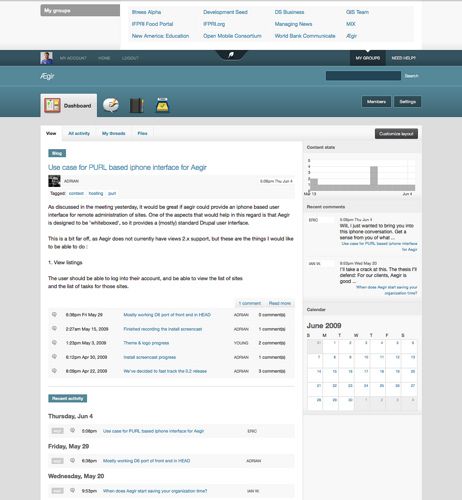Open the New America: Education group
The width and height of the screenshot is (462, 500).
point(160,36)
